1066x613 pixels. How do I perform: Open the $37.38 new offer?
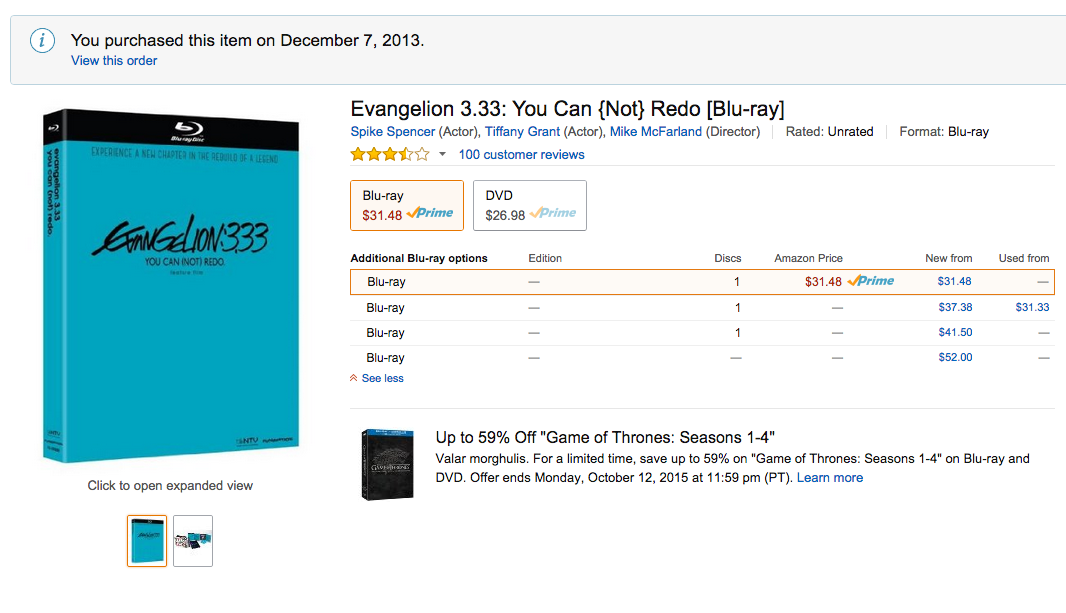pos(955,307)
